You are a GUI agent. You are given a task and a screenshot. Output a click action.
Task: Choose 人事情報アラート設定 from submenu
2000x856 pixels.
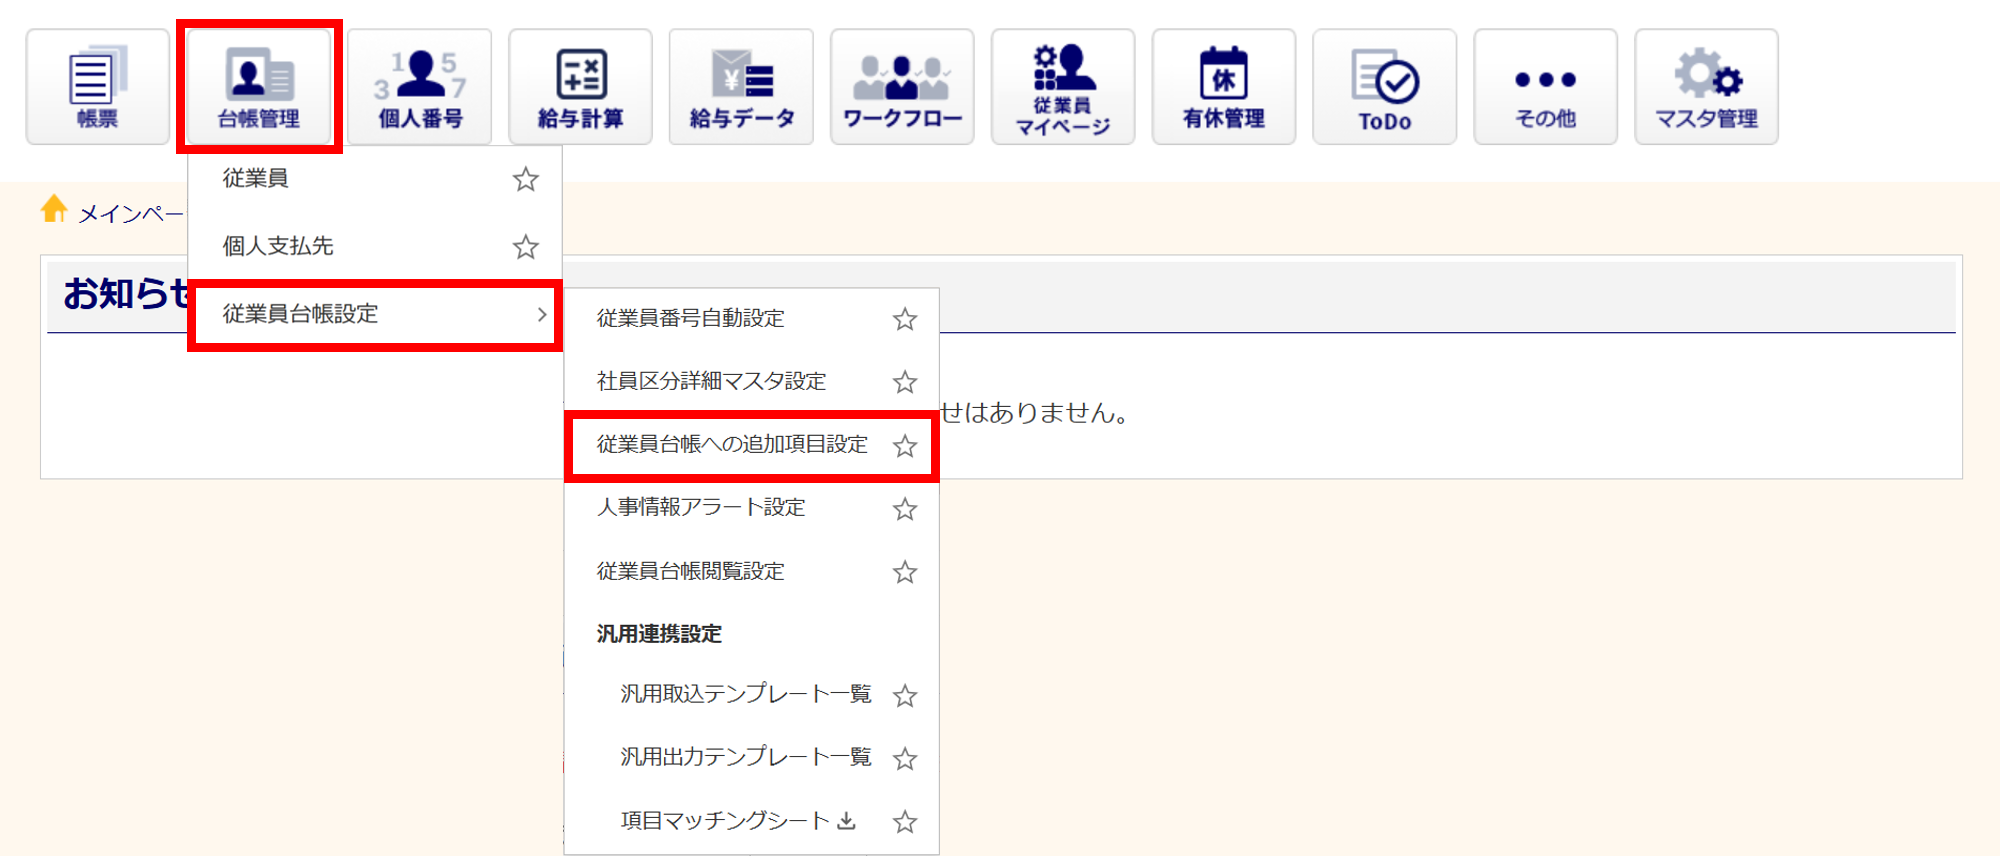click(x=701, y=508)
